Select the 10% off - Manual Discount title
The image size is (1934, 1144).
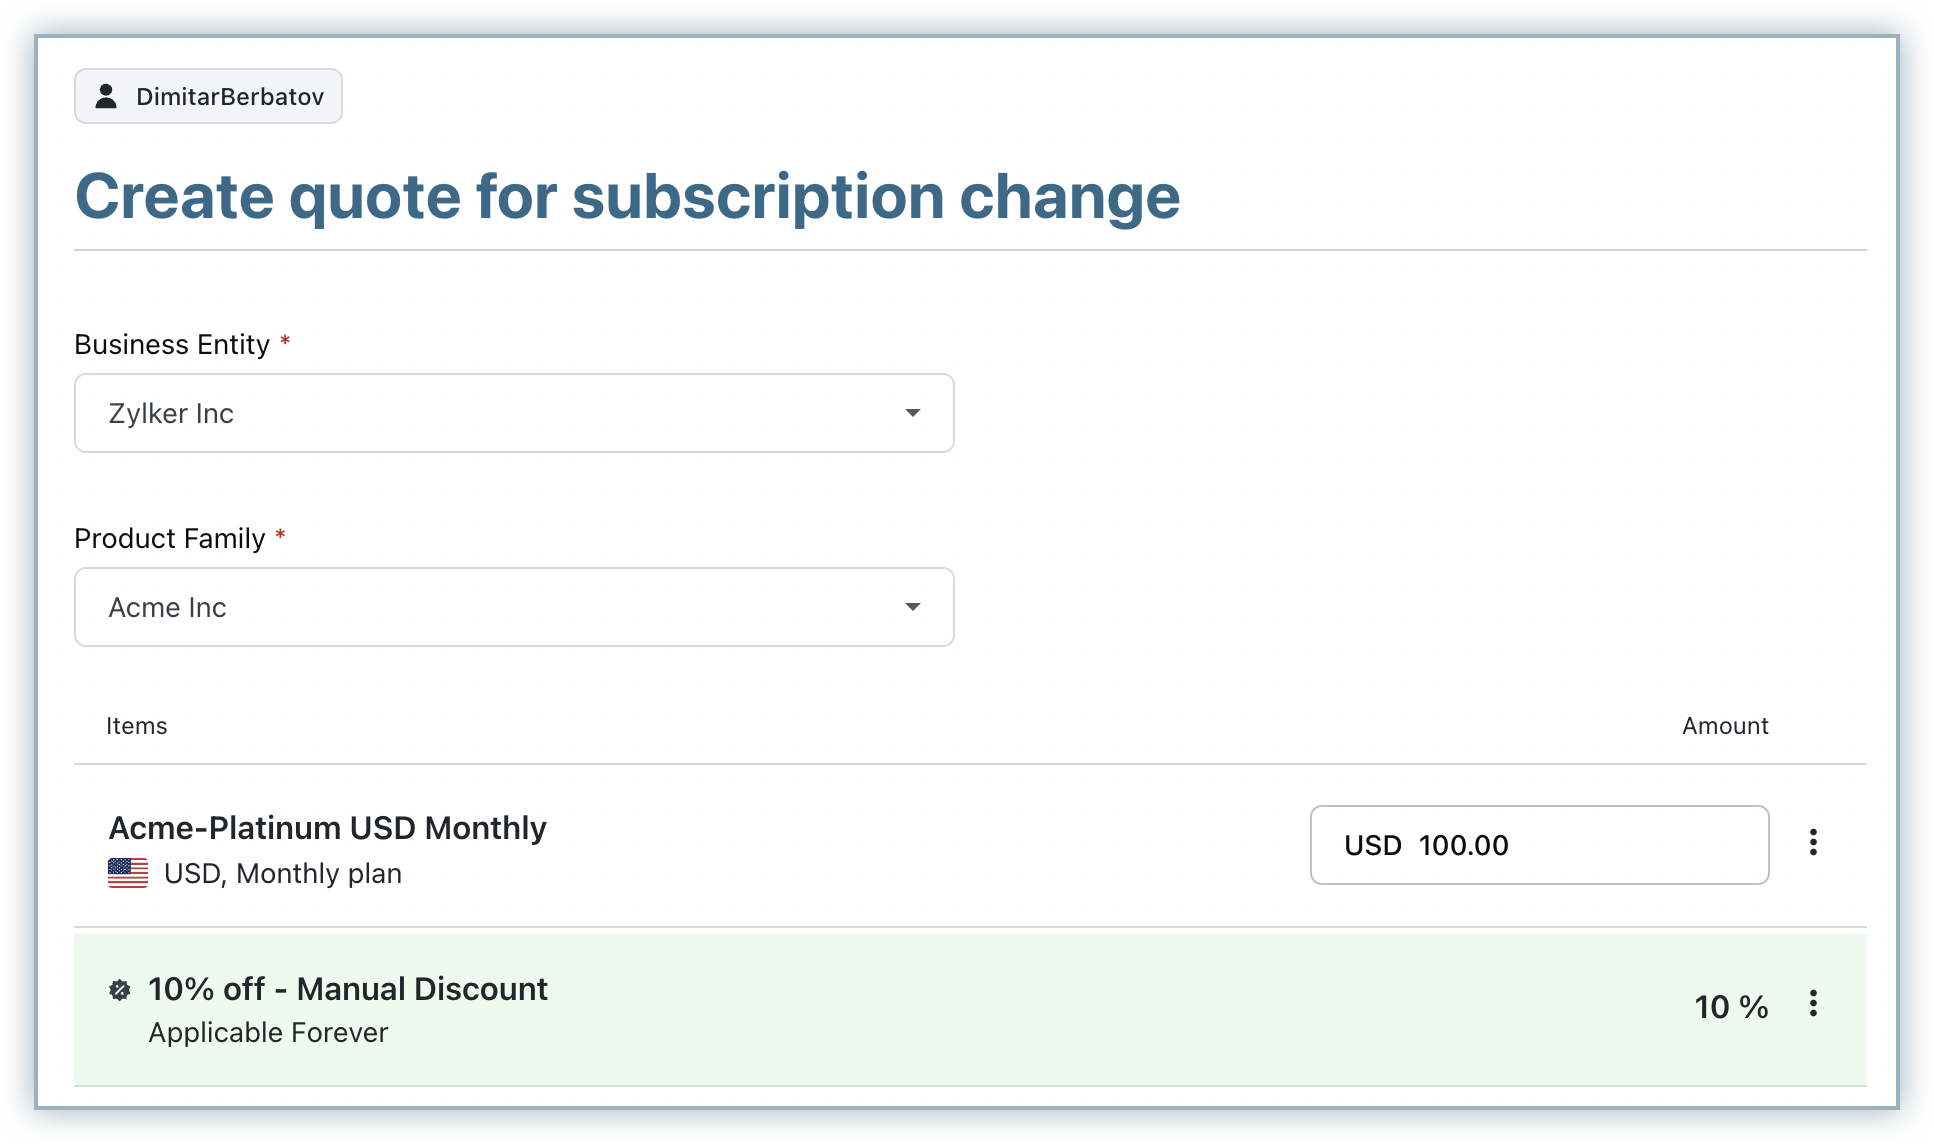pyautogui.click(x=348, y=989)
